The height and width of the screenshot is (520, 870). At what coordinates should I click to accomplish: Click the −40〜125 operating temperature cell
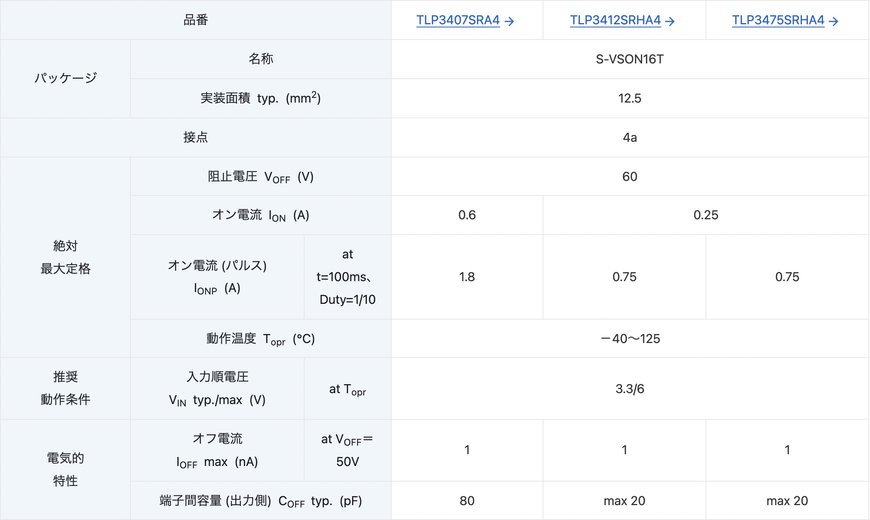click(630, 339)
